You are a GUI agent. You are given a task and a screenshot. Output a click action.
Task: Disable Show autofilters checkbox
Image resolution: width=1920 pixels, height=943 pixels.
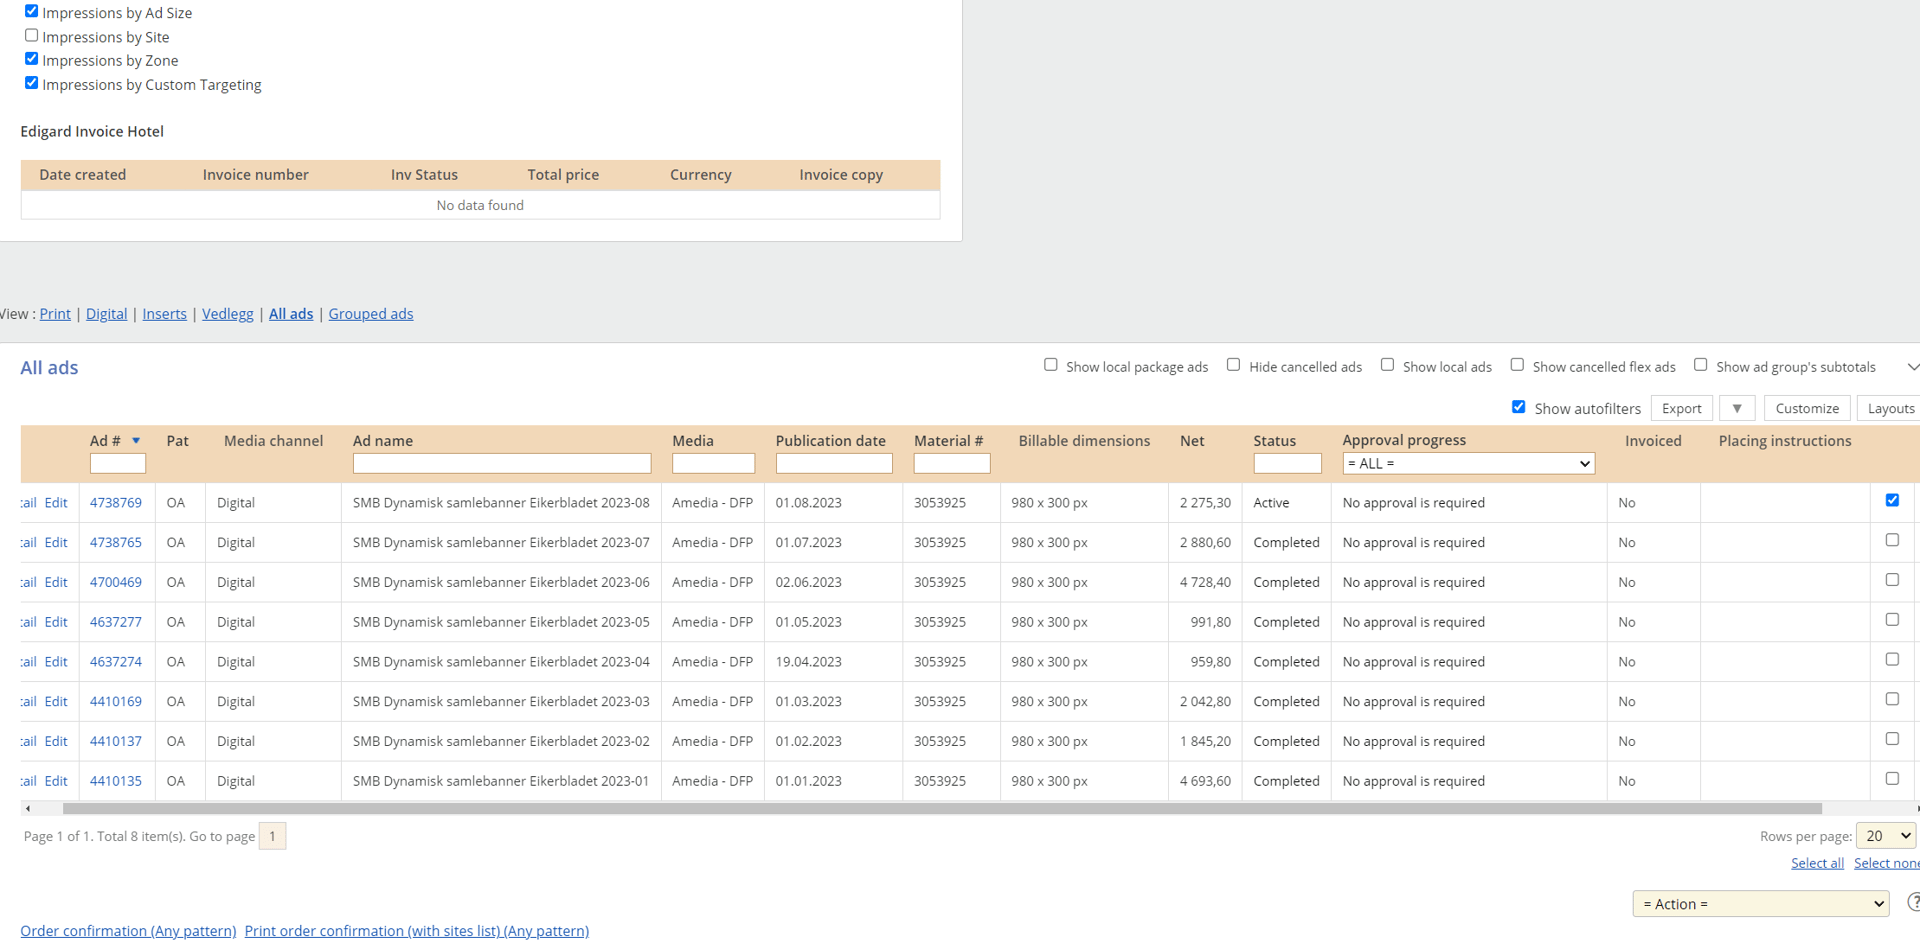point(1519,407)
